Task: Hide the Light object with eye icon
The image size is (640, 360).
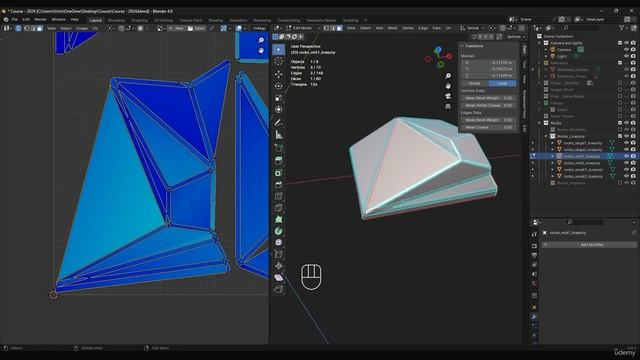Action: pyautogui.click(x=626, y=56)
